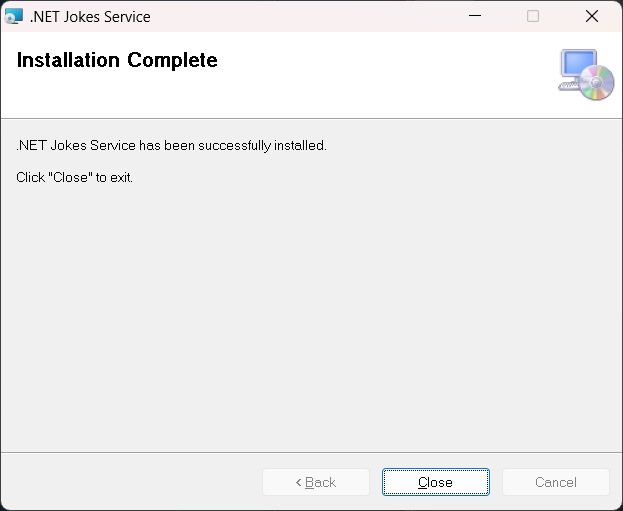Click the rainbow CD disc in the header
Viewport: 623px width, 511px height.
tap(596, 83)
